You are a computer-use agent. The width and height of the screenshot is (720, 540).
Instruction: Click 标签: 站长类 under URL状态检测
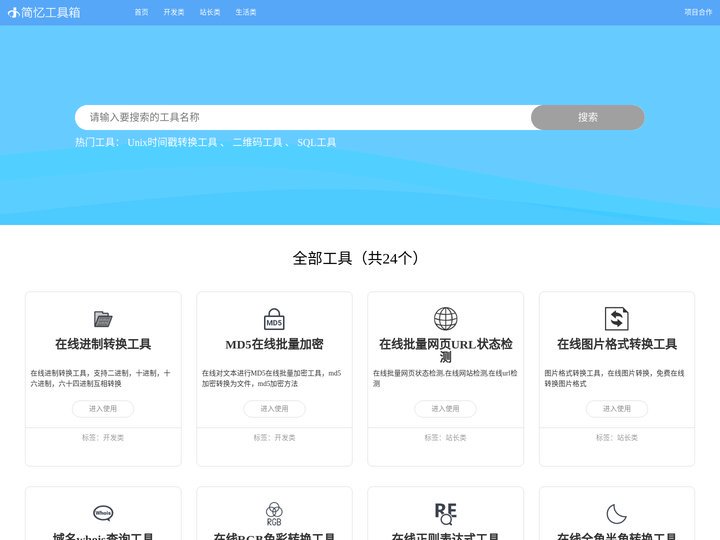click(x=445, y=438)
